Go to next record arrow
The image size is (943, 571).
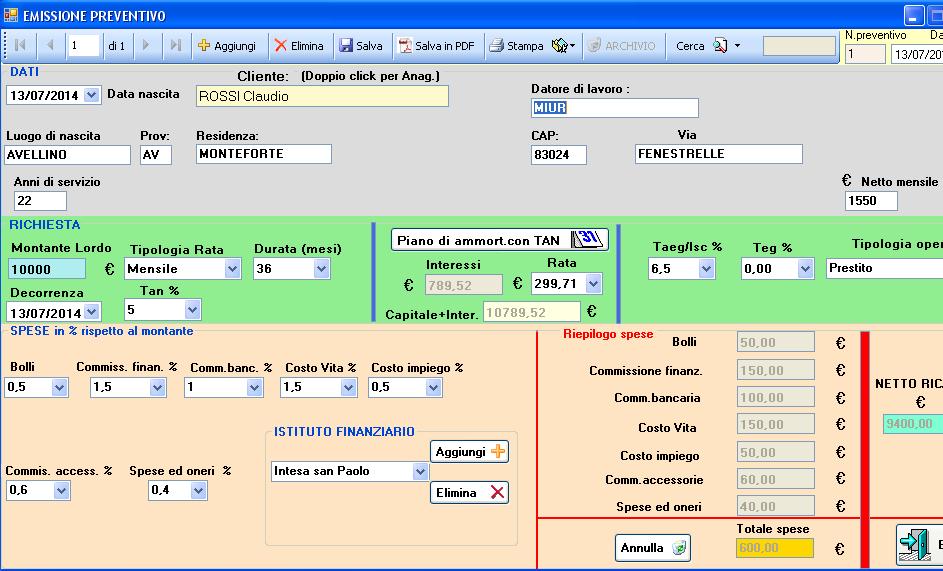(x=146, y=46)
